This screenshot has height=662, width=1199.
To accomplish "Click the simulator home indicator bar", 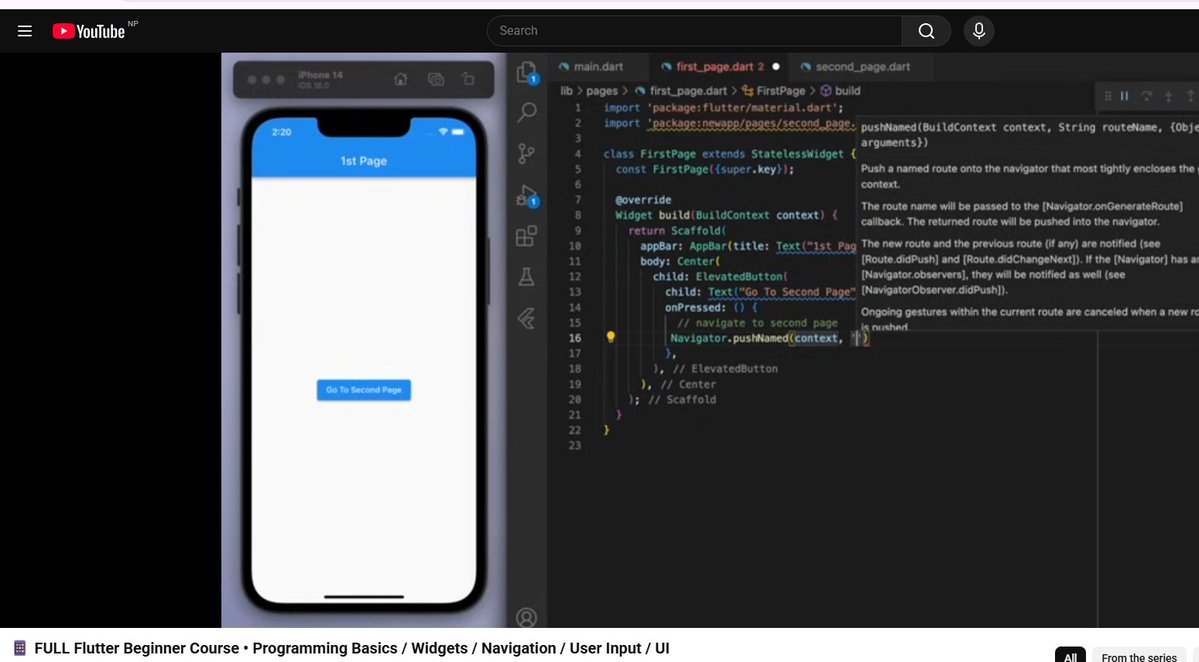I will click(363, 596).
